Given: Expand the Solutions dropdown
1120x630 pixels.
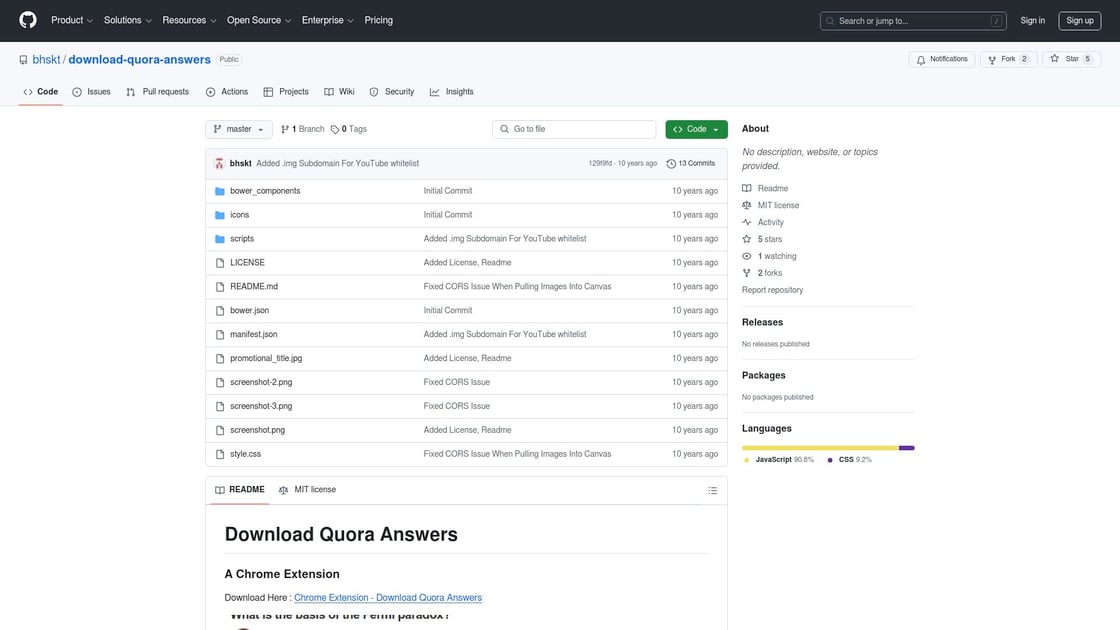Looking at the screenshot, I should [x=127, y=20].
